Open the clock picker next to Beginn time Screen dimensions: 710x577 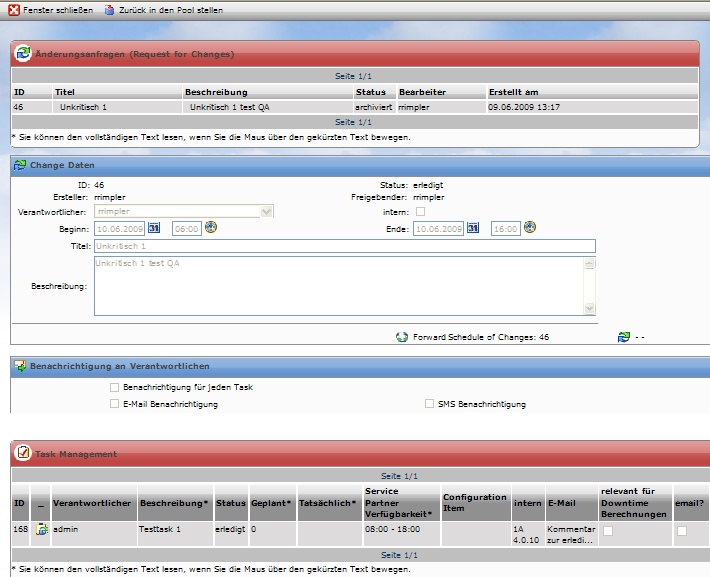pyautogui.click(x=211, y=228)
